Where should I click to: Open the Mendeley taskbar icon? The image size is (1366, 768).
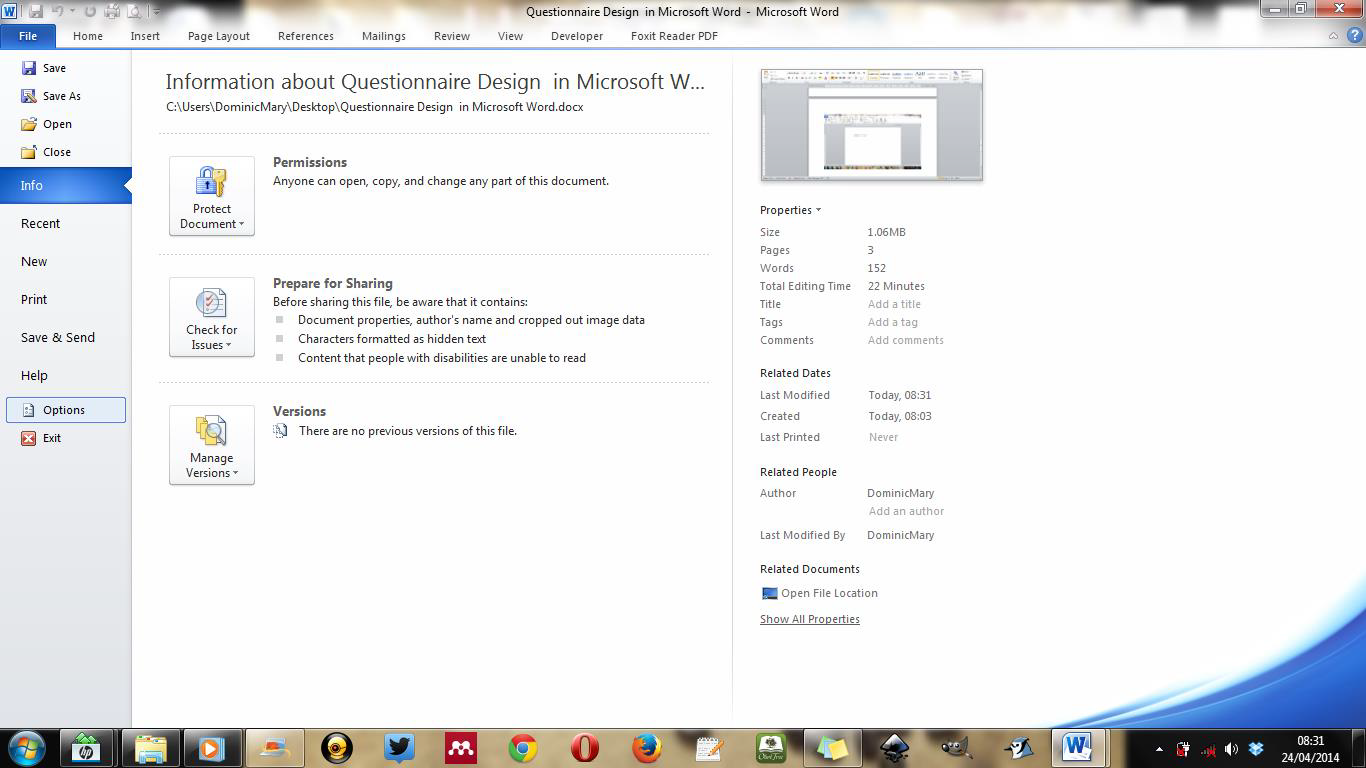tap(460, 747)
